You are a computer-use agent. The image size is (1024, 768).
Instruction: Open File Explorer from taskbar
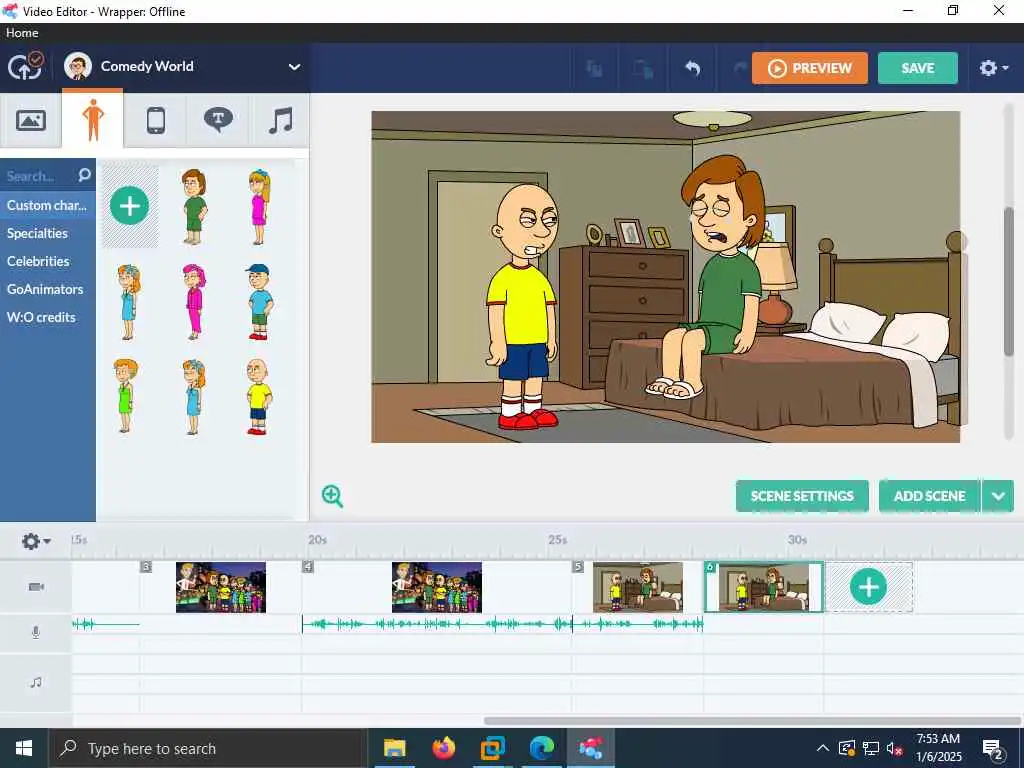(x=394, y=748)
